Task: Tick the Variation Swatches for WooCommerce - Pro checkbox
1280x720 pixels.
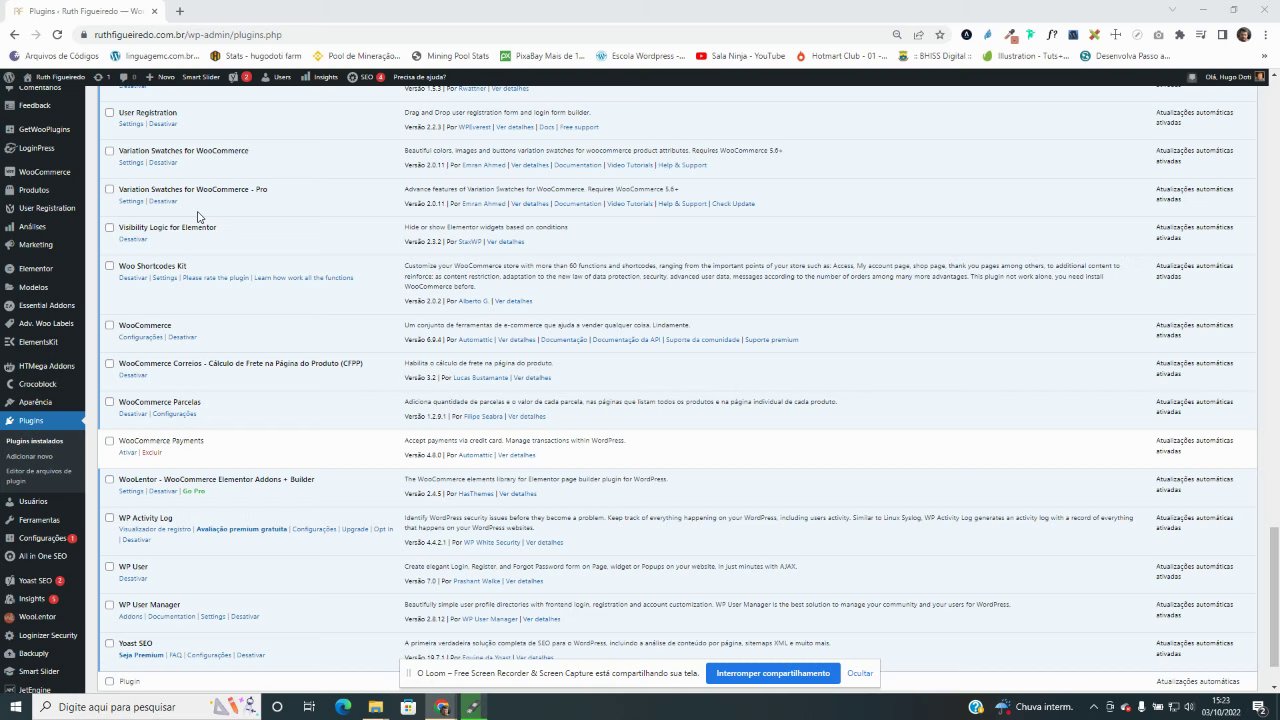Action: click(x=109, y=189)
